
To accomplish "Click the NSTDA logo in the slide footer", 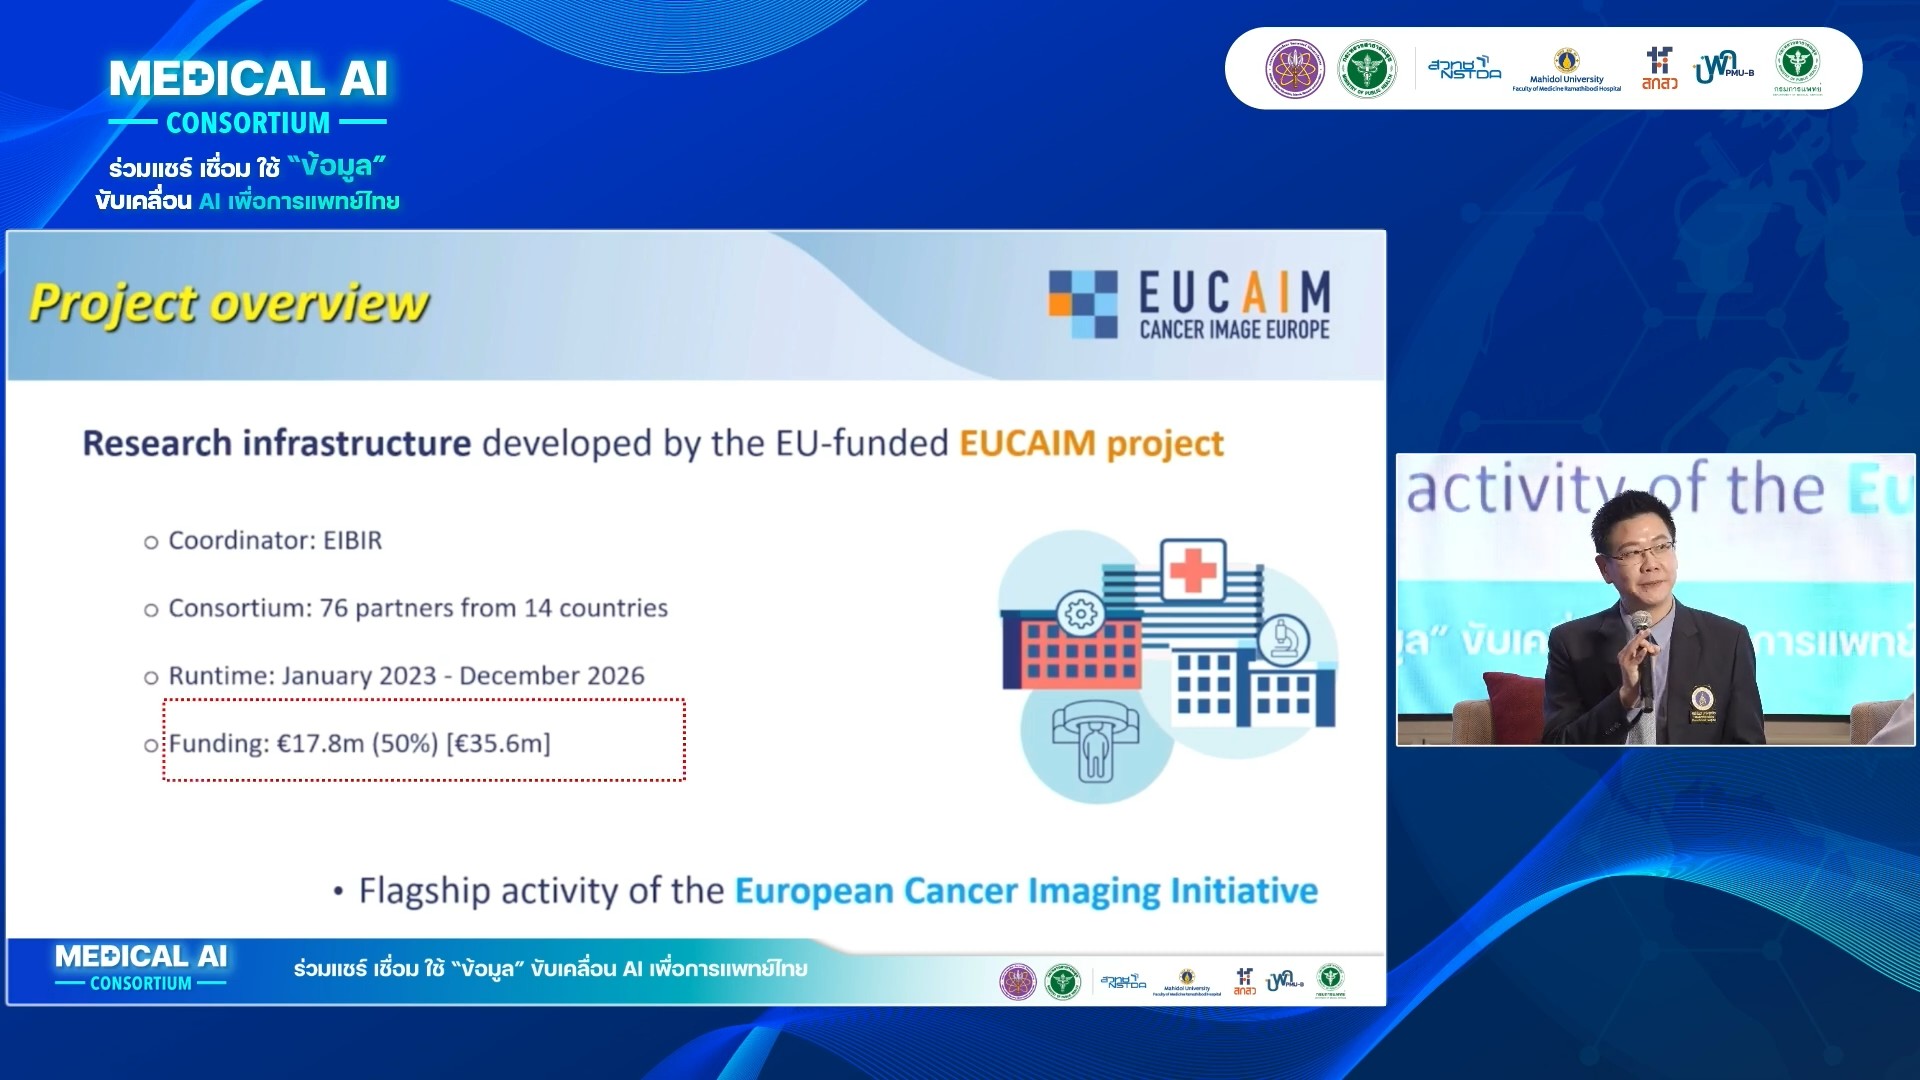I will pos(1123,982).
